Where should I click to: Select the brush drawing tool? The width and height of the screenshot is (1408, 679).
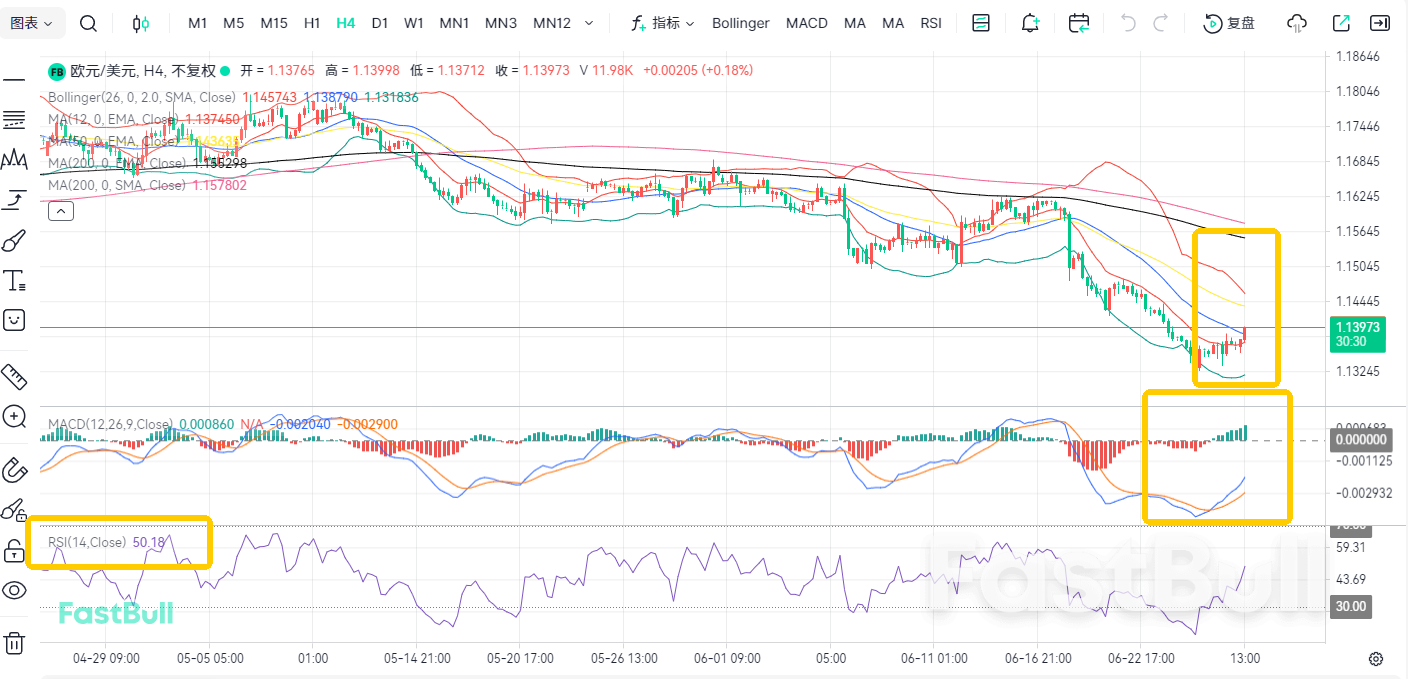[14, 240]
